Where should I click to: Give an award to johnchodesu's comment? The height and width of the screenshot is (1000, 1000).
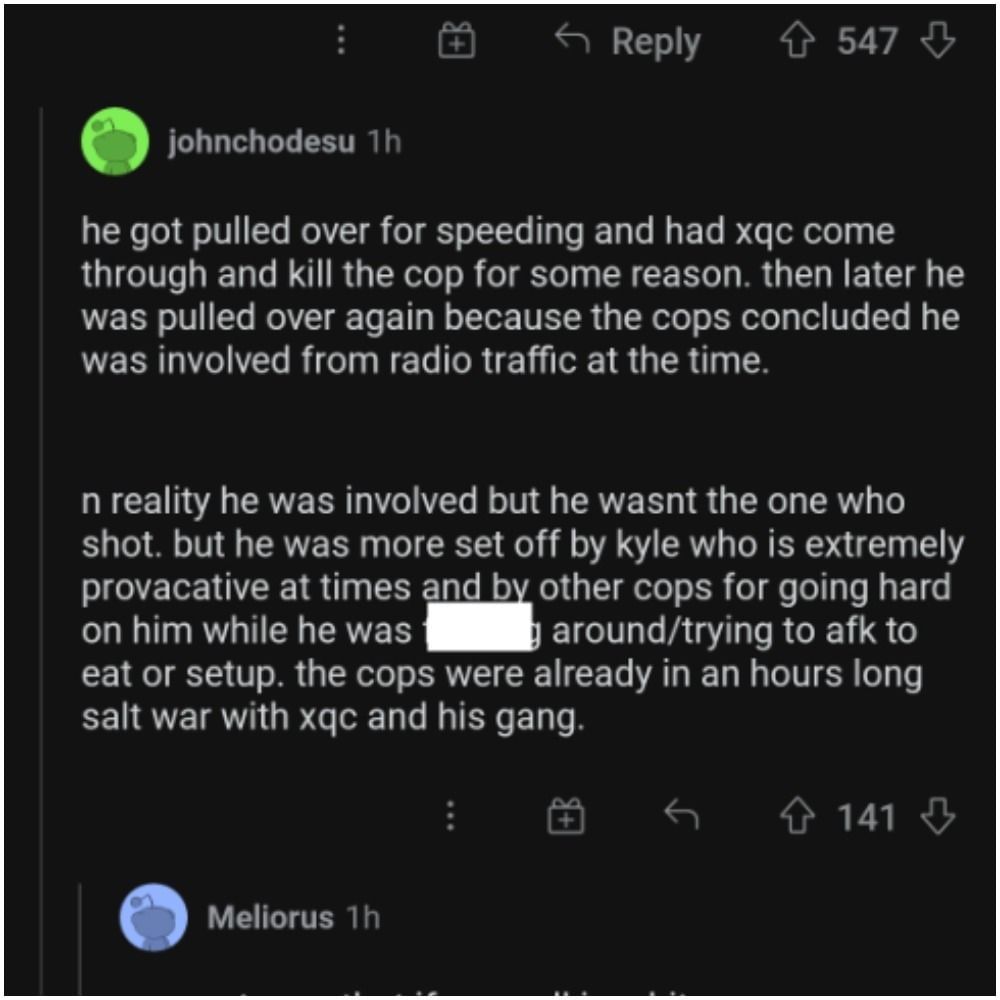567,817
